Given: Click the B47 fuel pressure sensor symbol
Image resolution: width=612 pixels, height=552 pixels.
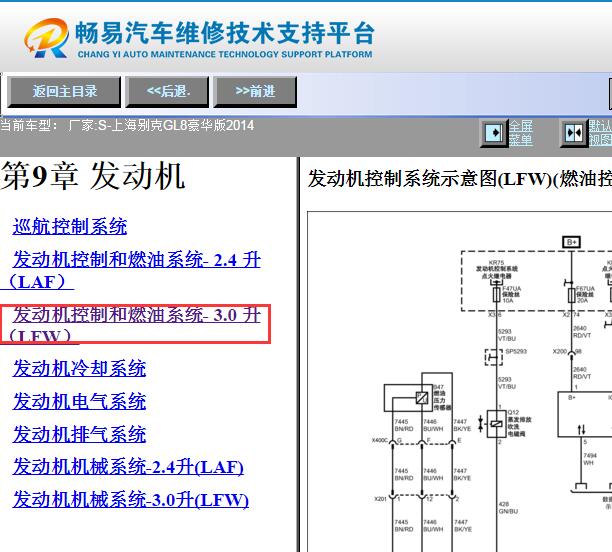Looking at the screenshot, I should pos(422,398).
